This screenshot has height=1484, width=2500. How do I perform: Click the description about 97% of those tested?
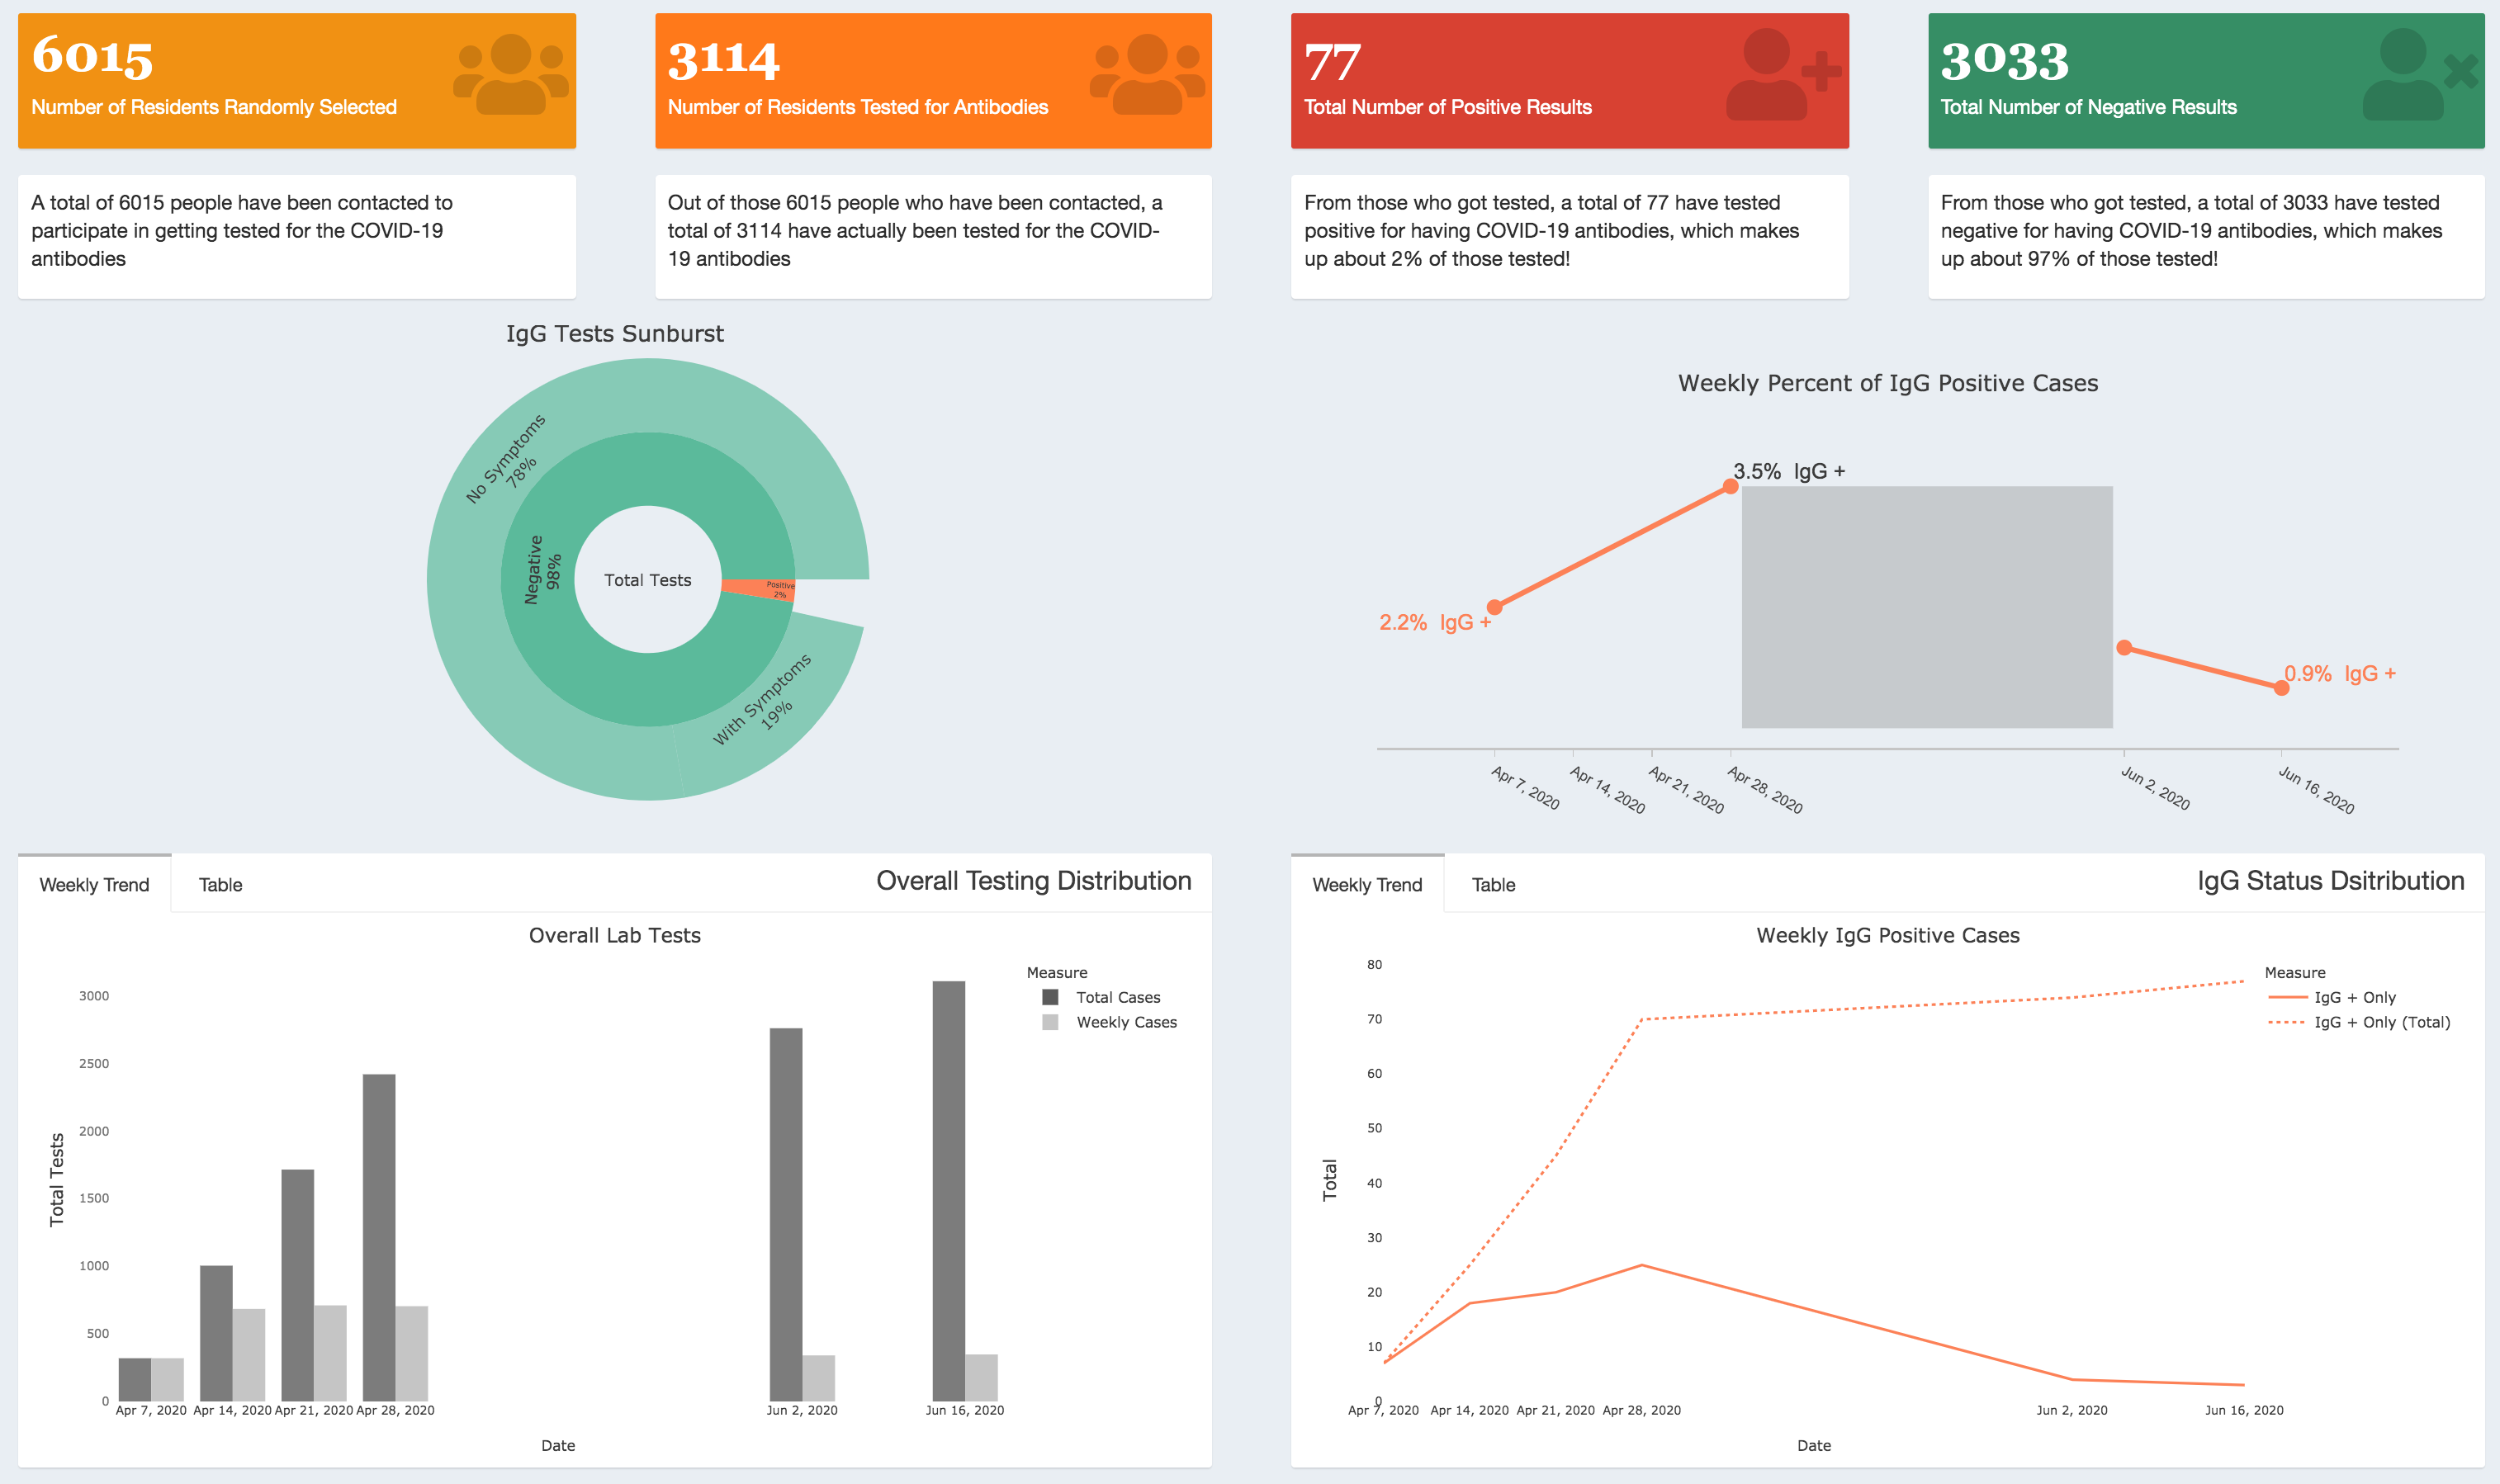(x=2191, y=231)
